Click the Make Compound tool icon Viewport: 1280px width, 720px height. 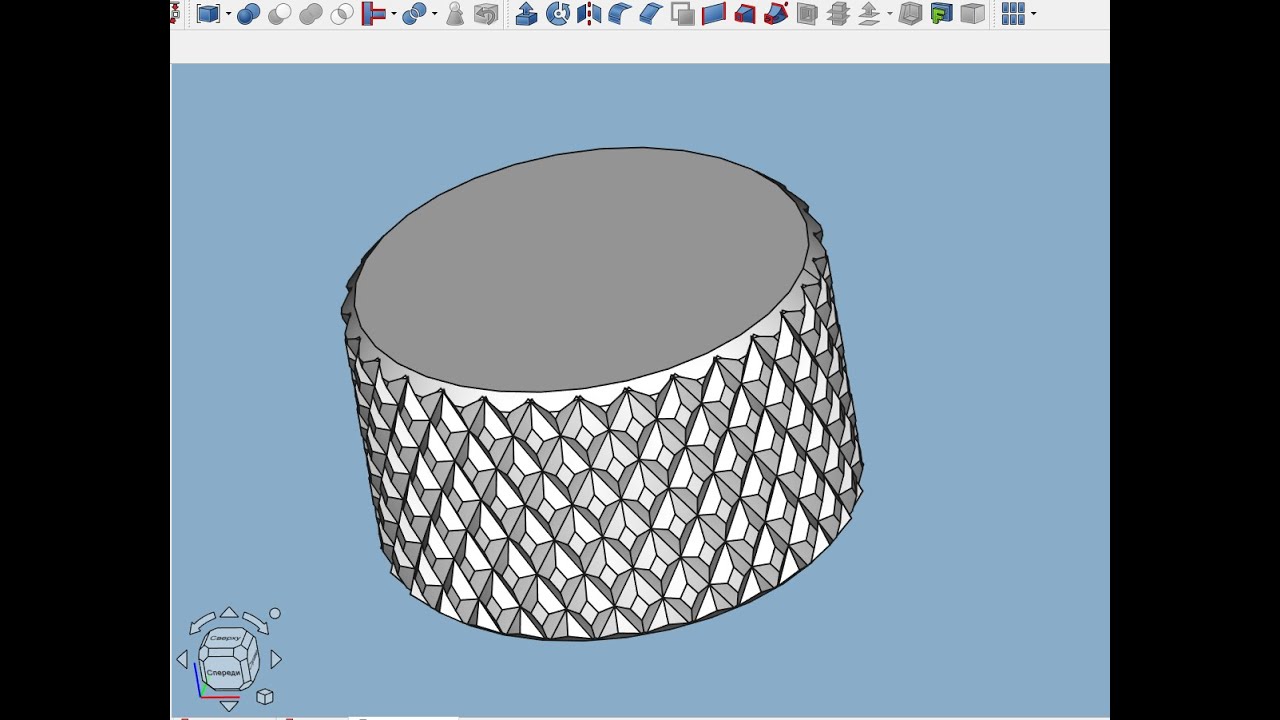coord(208,13)
